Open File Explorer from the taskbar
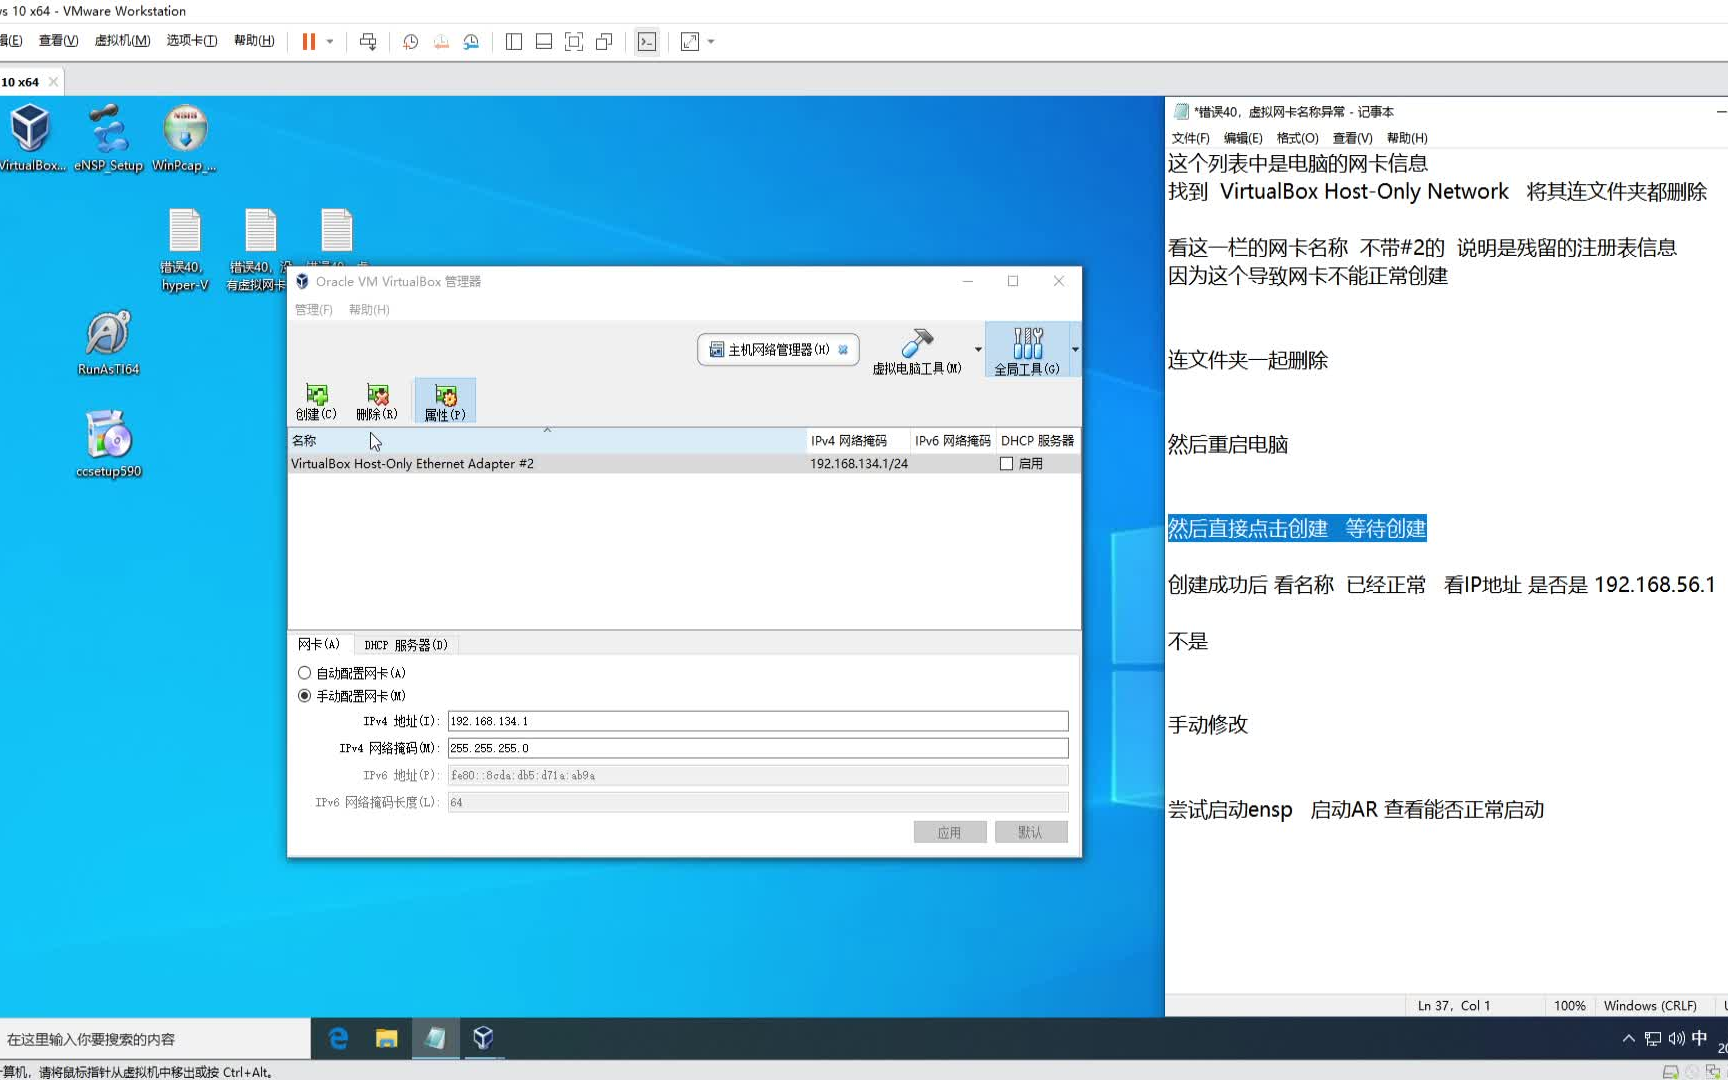1728x1080 pixels. click(386, 1038)
